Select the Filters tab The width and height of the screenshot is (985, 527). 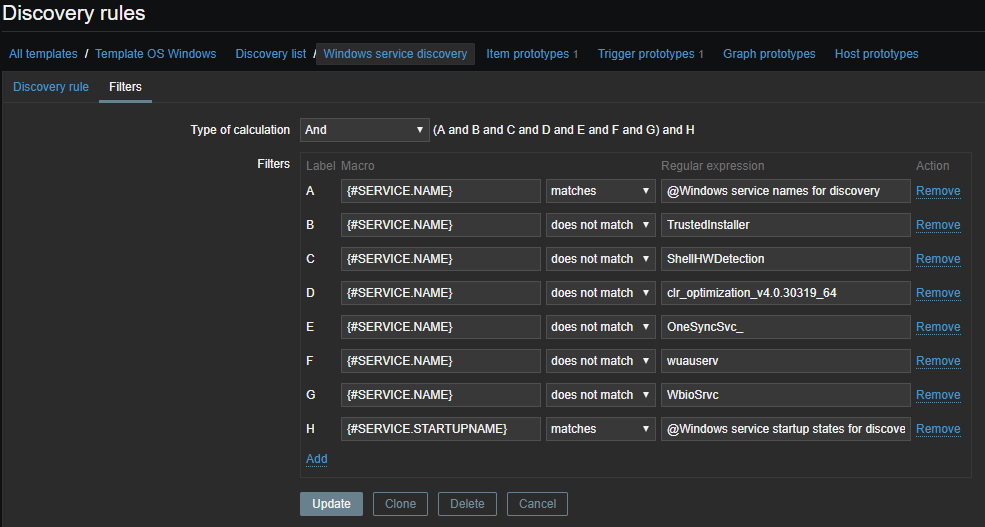pos(125,87)
